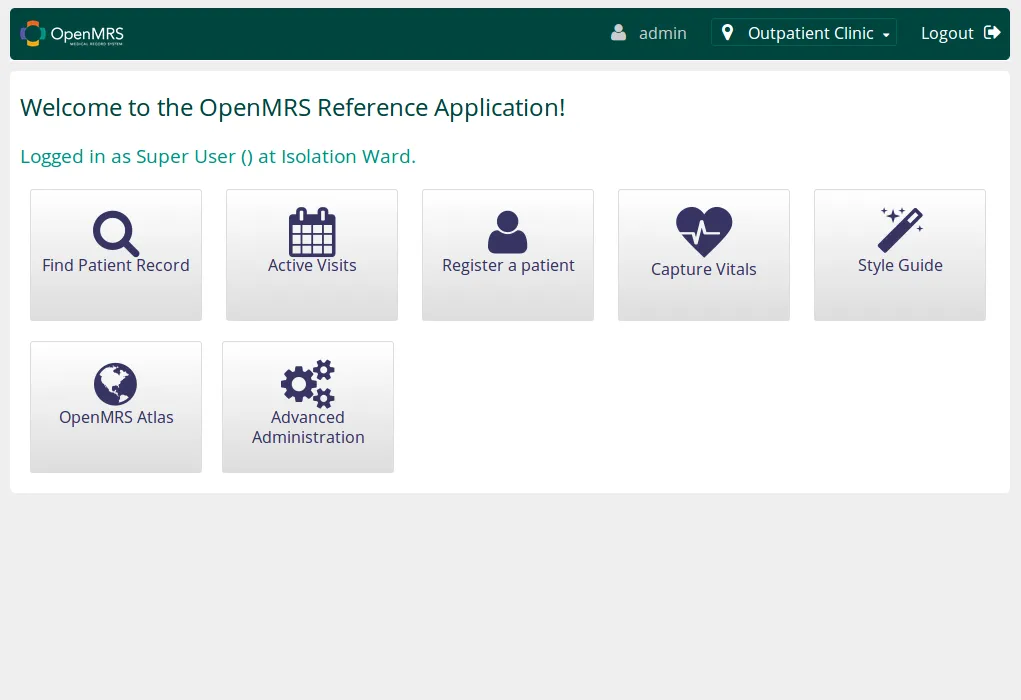Screen dimensions: 1021x700
Task: Open Find Patient Record label
Action: (116, 266)
